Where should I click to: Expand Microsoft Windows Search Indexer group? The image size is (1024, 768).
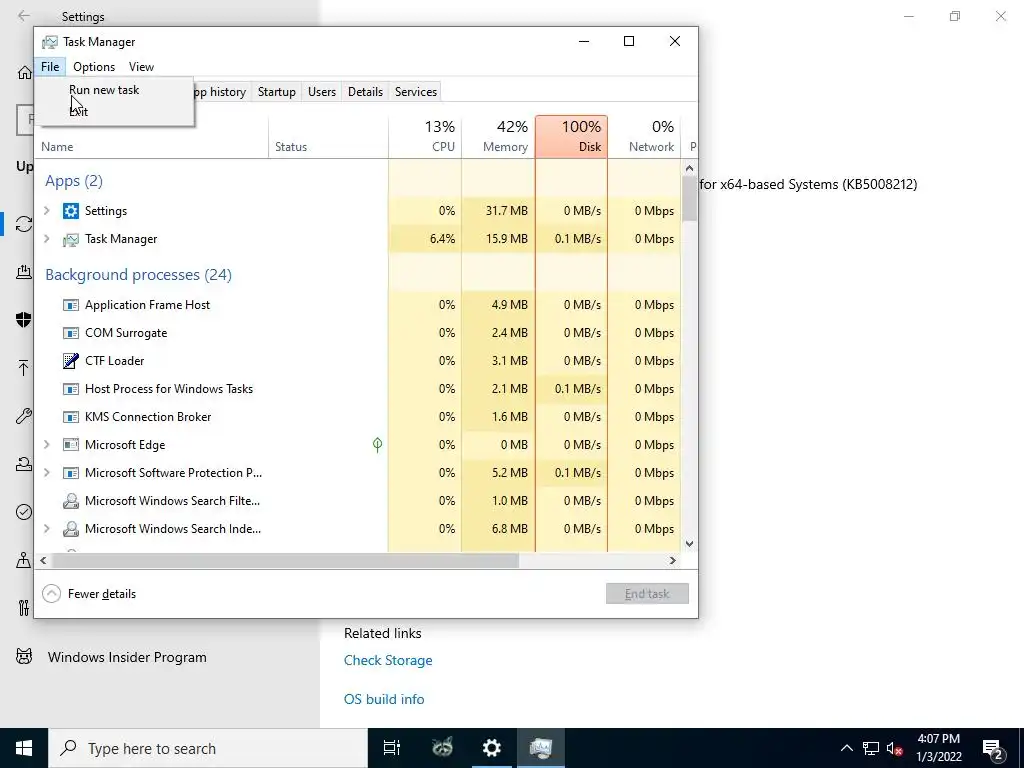[46, 528]
